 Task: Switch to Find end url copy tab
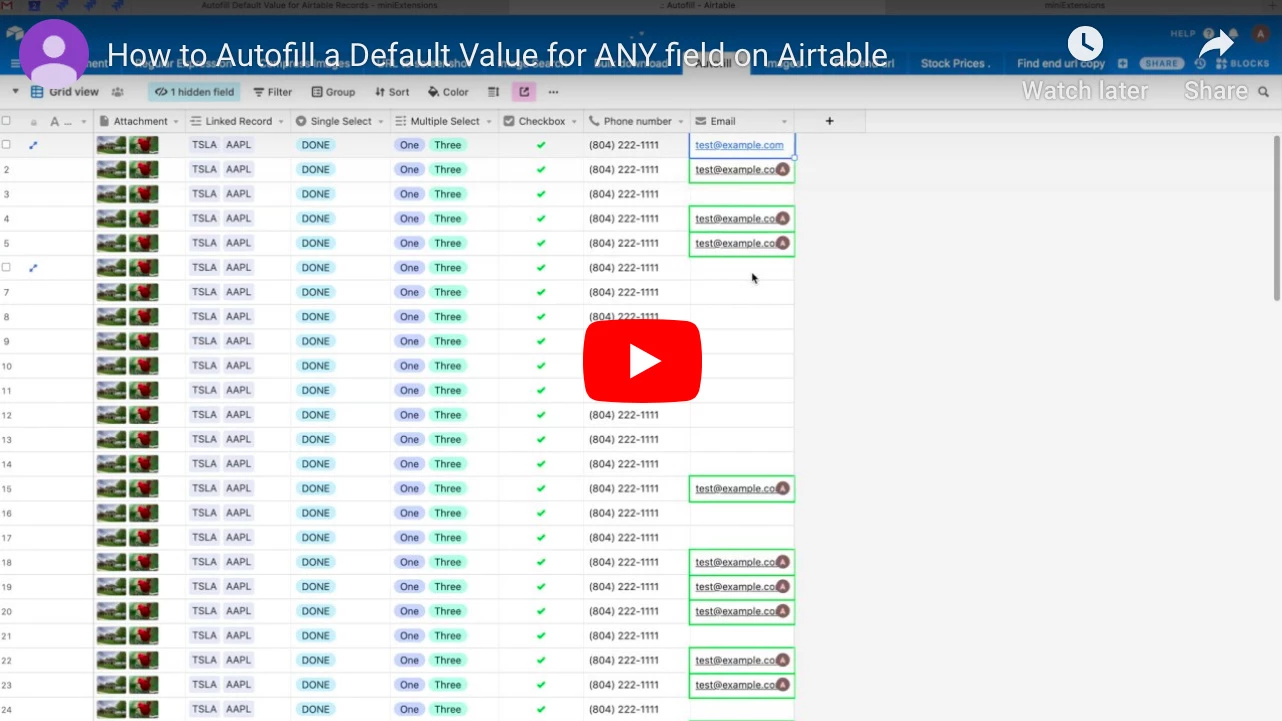[x=1061, y=63]
